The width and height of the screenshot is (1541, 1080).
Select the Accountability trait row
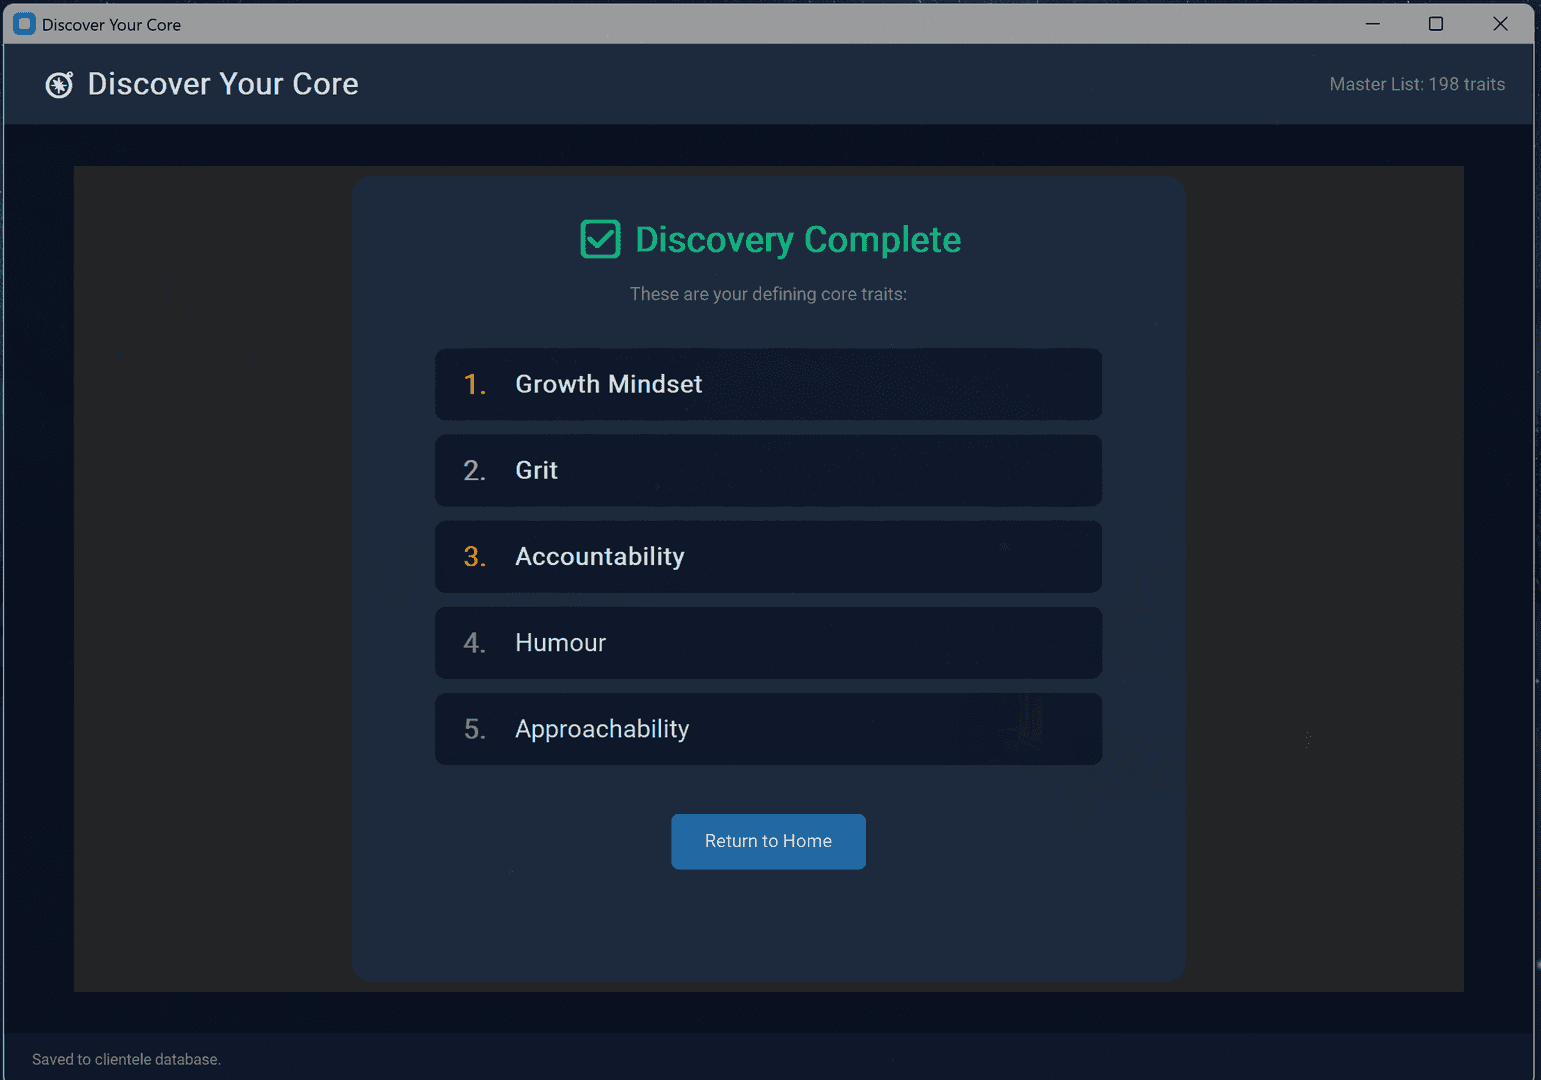[768, 557]
